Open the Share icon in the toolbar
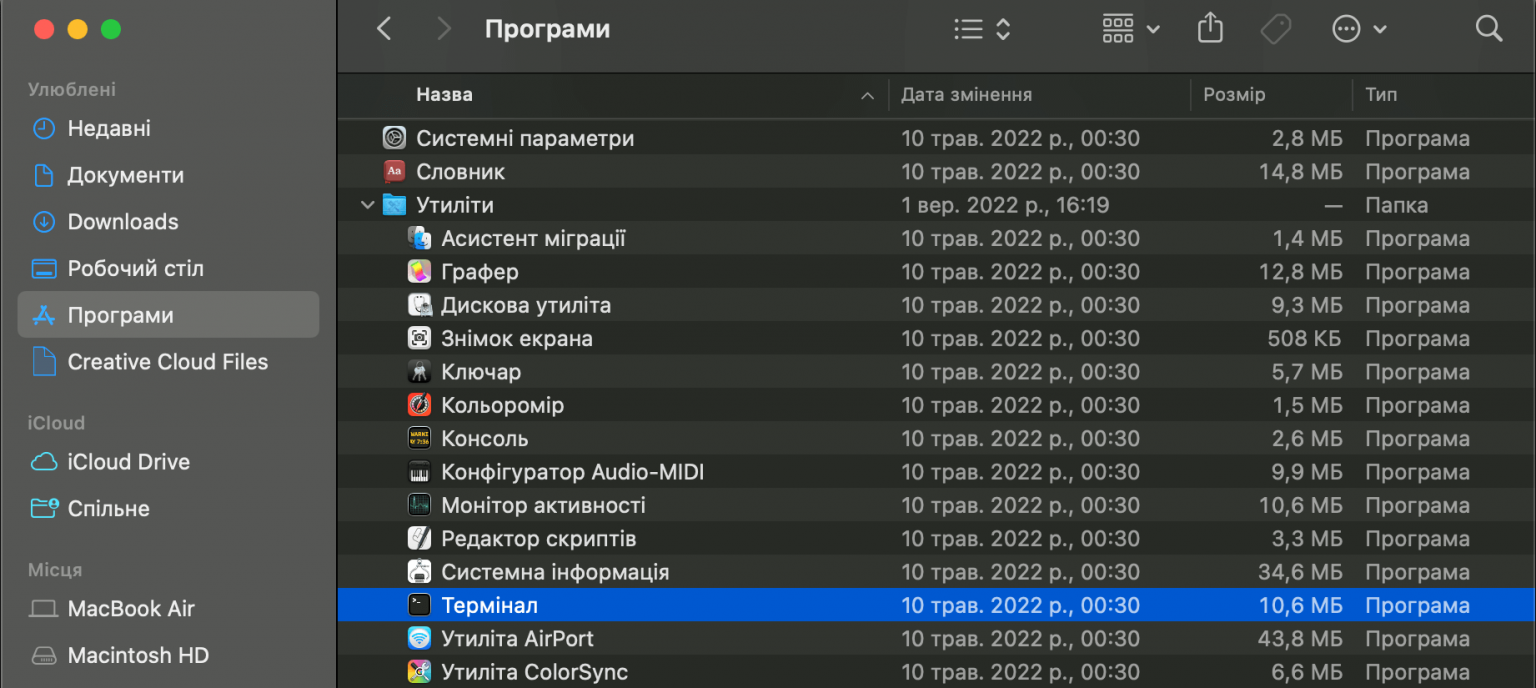This screenshot has height=688, width=1536. pos(1210,28)
